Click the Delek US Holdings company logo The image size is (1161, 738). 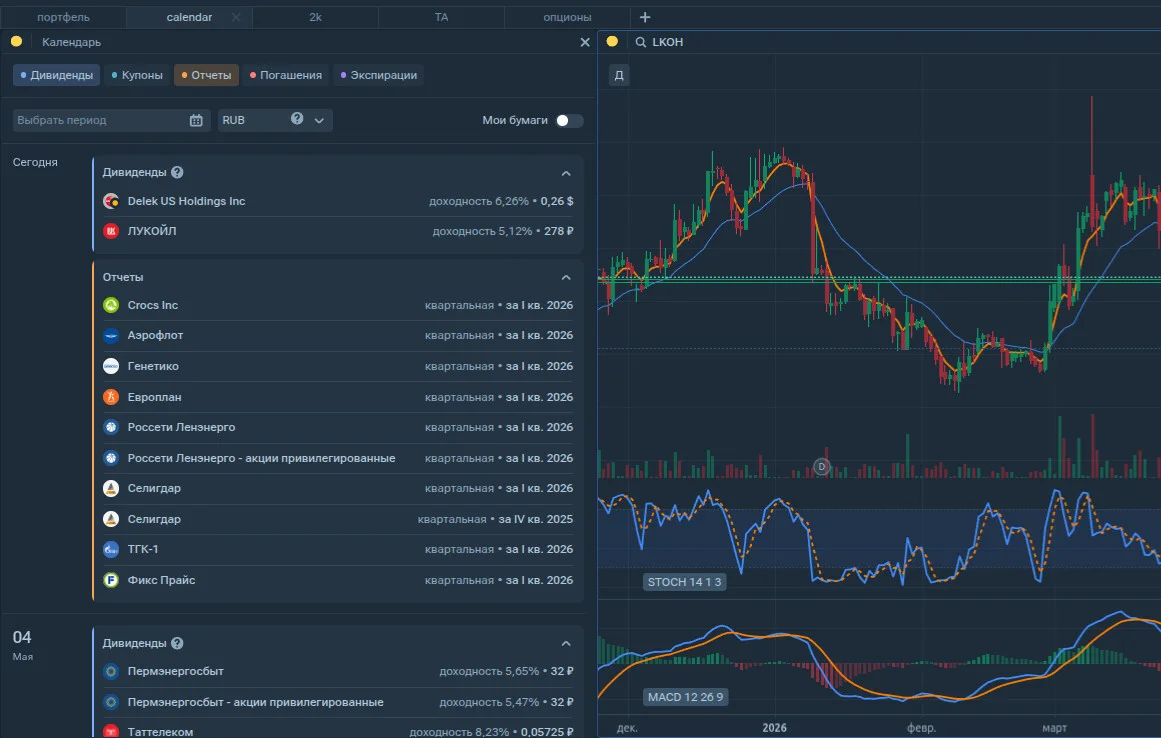tap(111, 201)
